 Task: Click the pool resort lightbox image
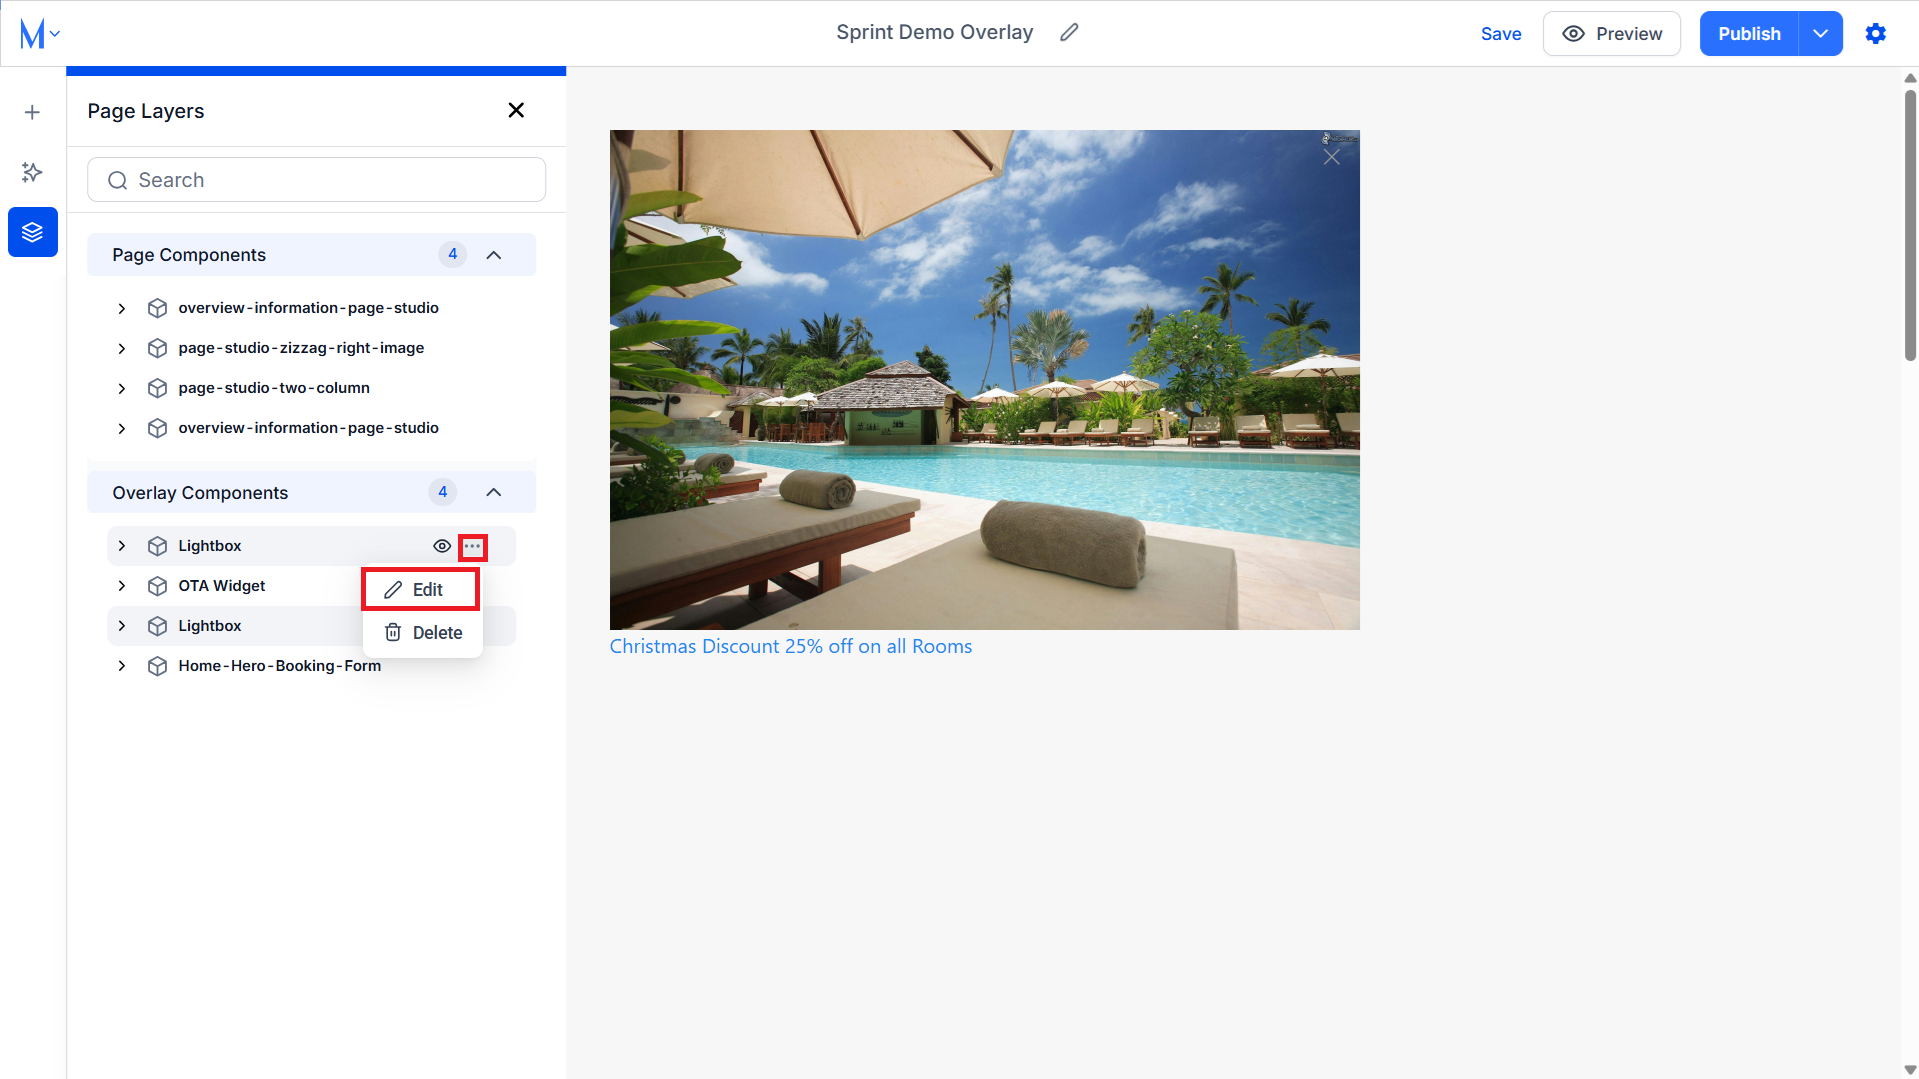tap(985, 380)
